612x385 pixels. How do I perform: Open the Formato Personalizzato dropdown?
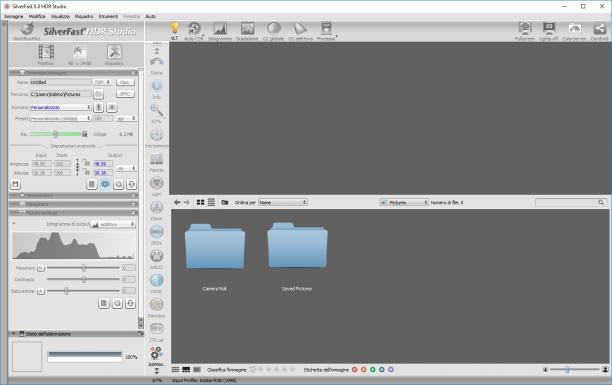coord(60,107)
